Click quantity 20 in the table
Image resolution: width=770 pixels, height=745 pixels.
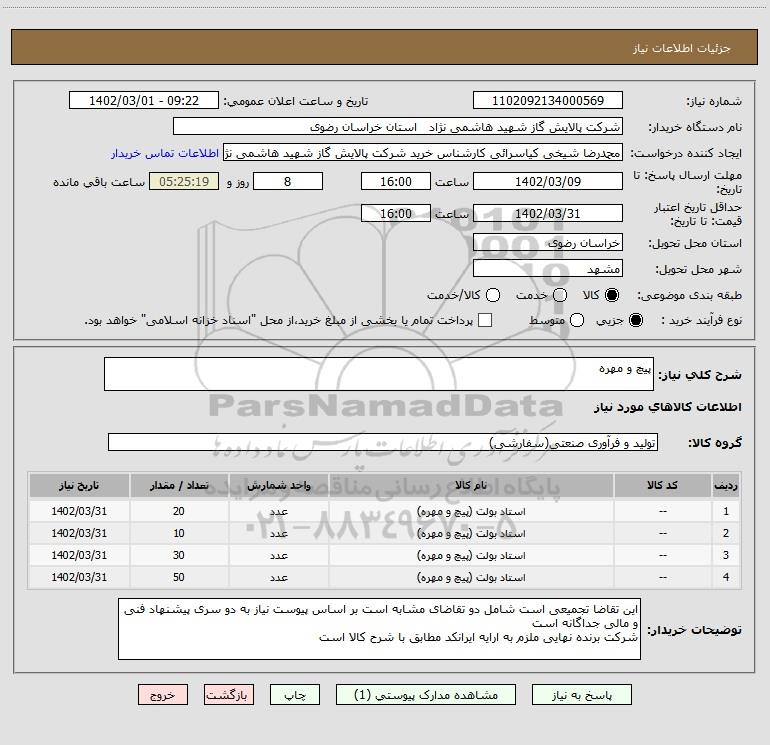179,511
